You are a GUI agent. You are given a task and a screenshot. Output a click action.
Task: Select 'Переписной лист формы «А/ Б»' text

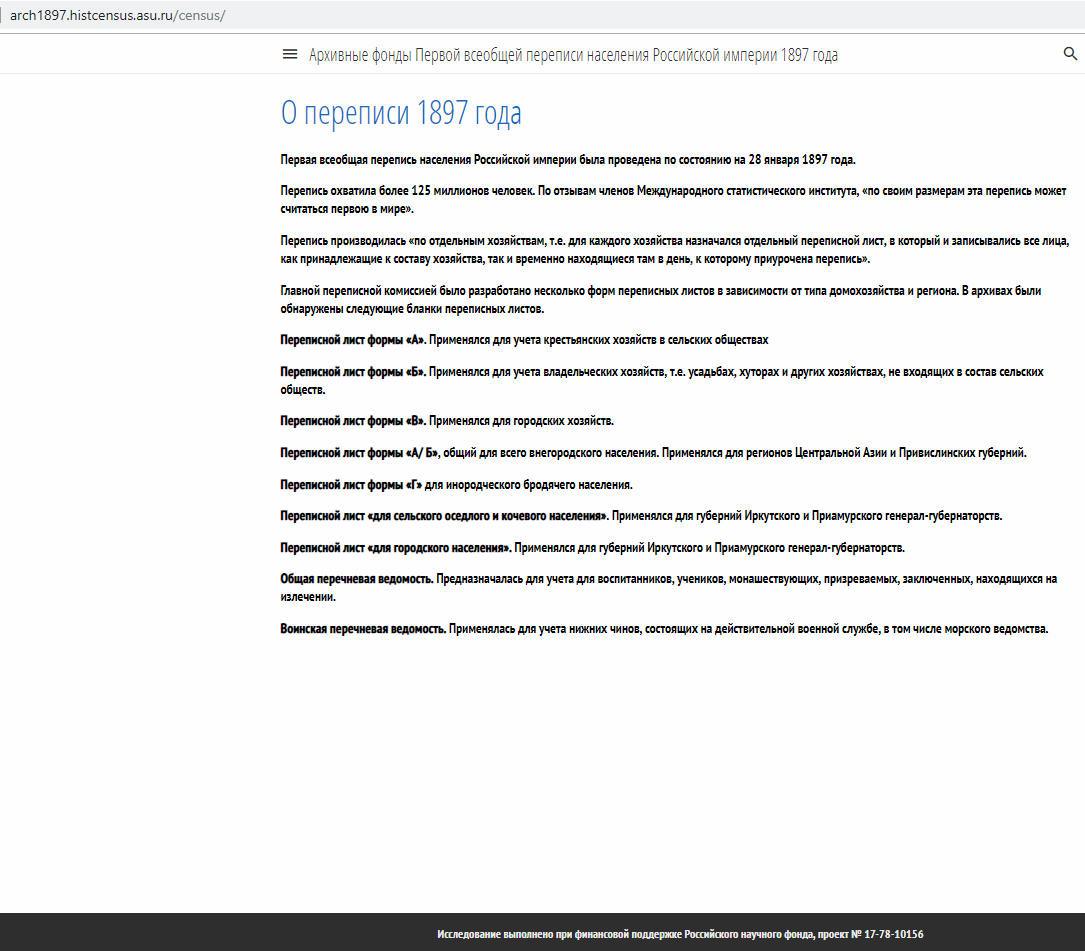tap(360, 453)
